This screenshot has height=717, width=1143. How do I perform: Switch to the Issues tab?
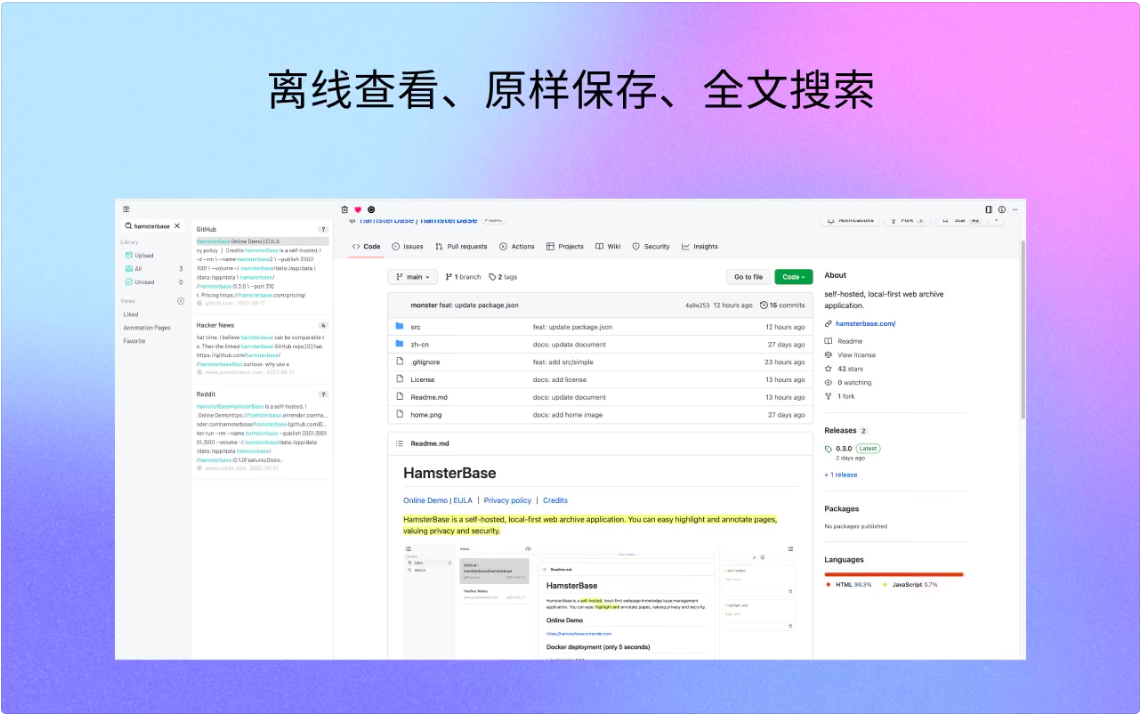tap(407, 247)
